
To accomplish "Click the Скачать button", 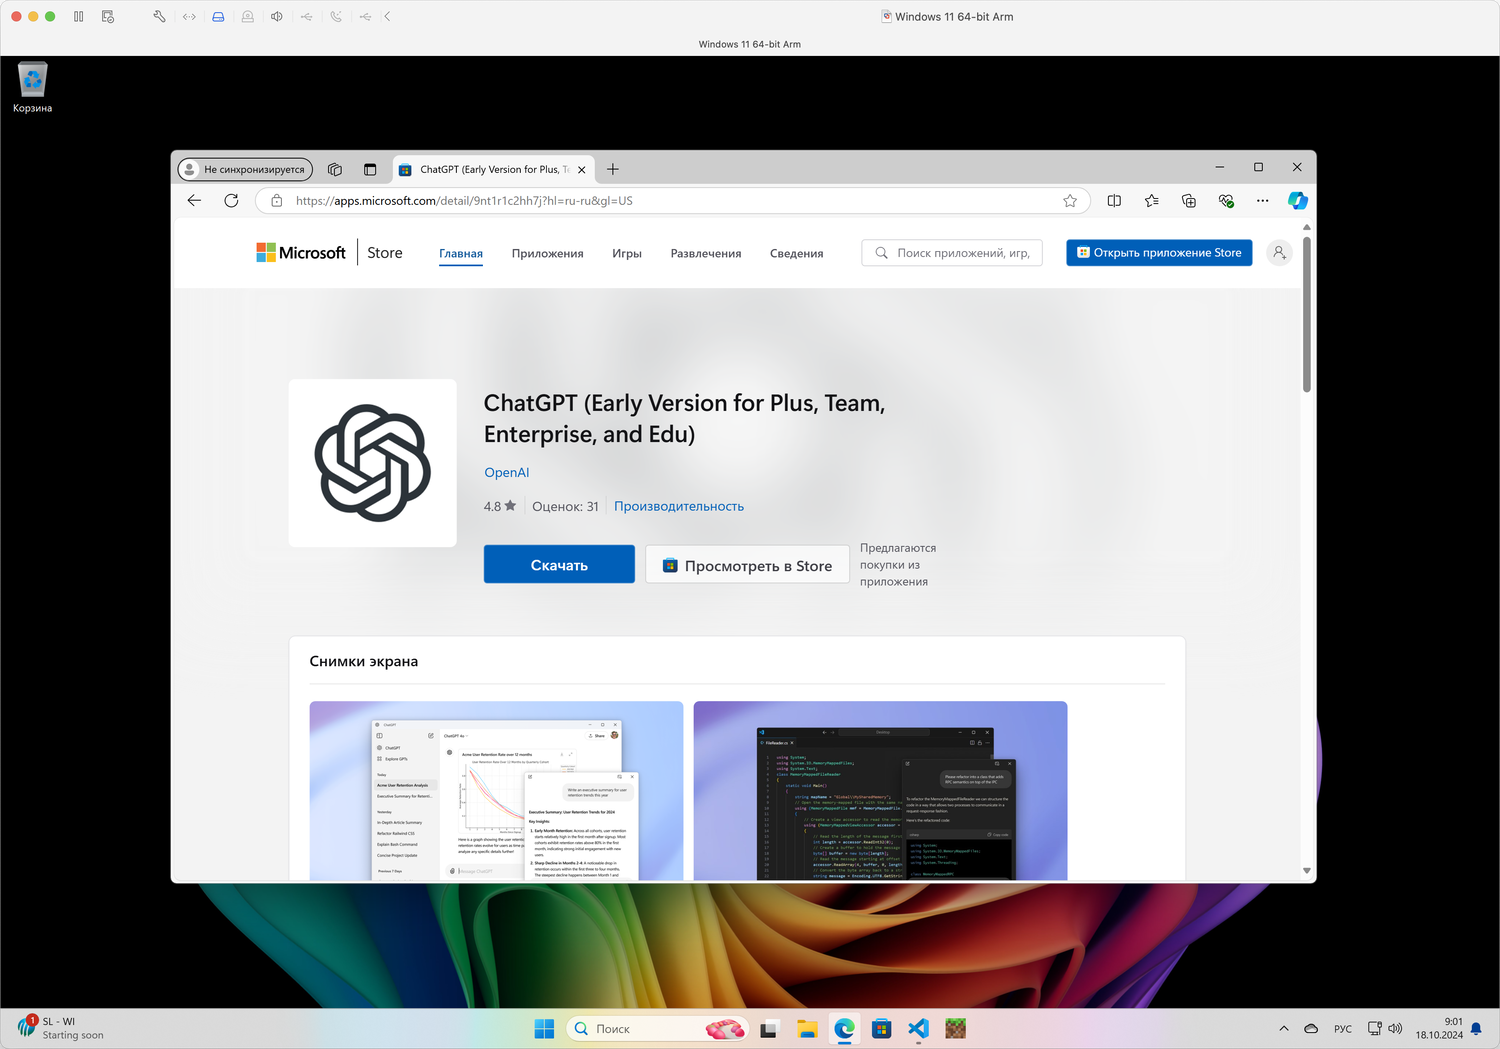I will [559, 565].
